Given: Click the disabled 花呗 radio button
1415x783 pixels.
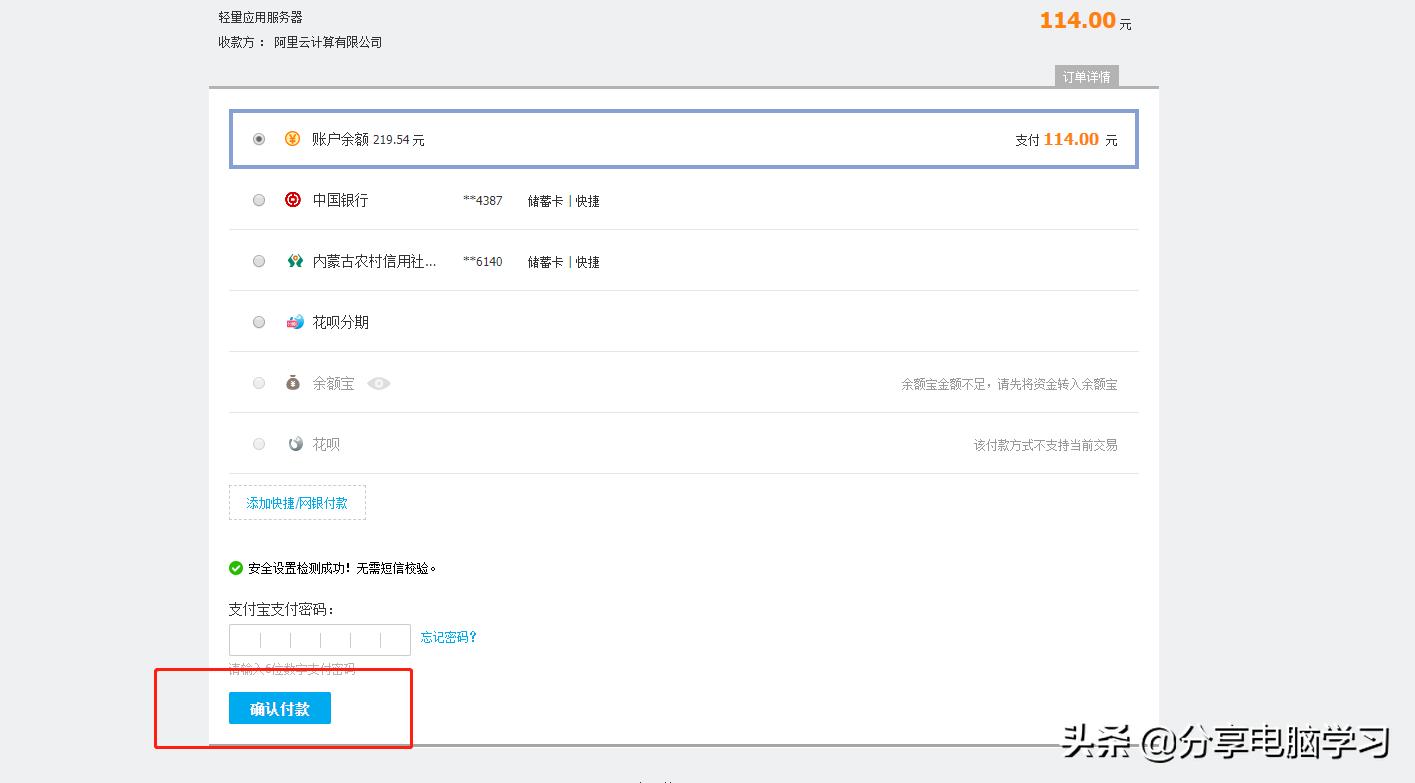Looking at the screenshot, I should [x=258, y=443].
